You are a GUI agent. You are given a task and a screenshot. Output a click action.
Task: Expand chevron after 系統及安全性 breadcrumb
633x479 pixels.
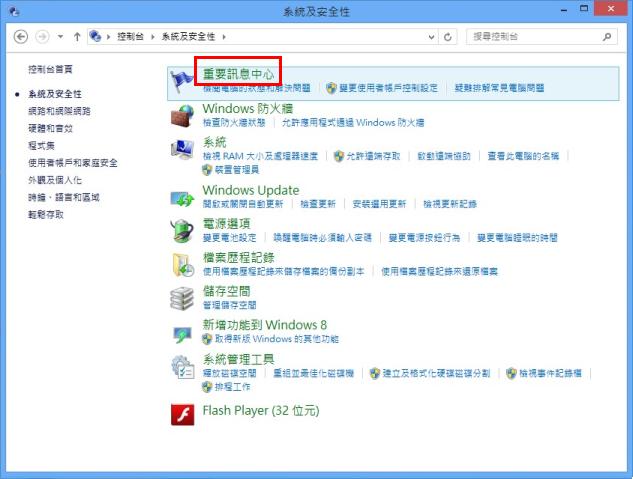coord(224,37)
